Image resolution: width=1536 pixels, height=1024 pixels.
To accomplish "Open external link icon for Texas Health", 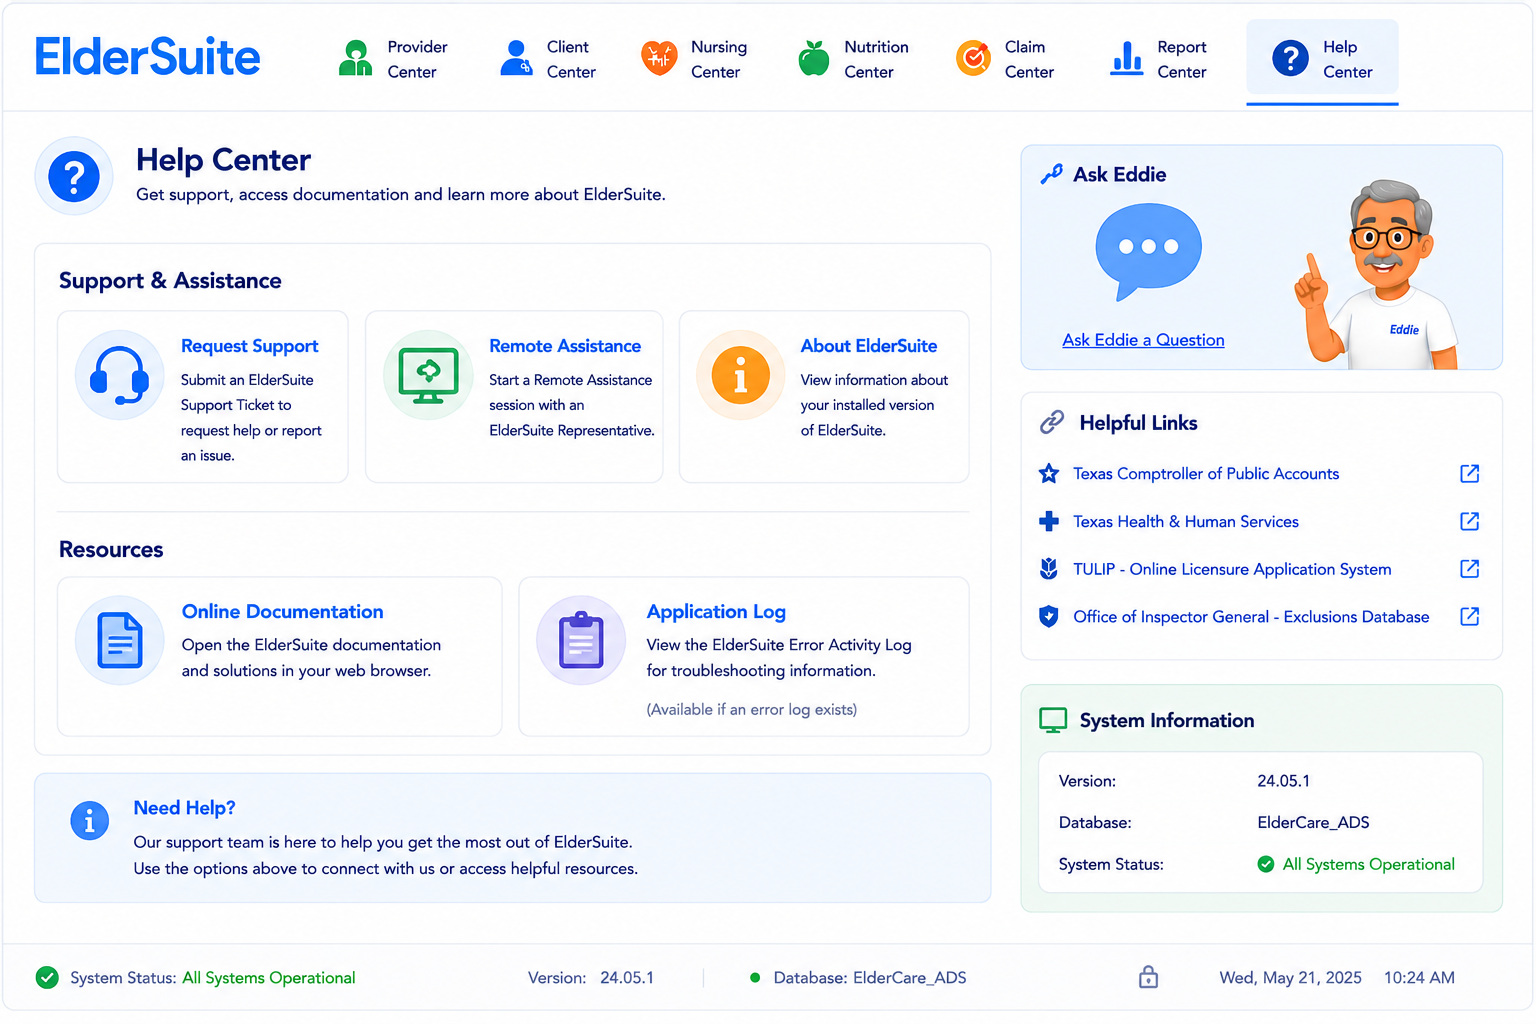I will [x=1469, y=521].
